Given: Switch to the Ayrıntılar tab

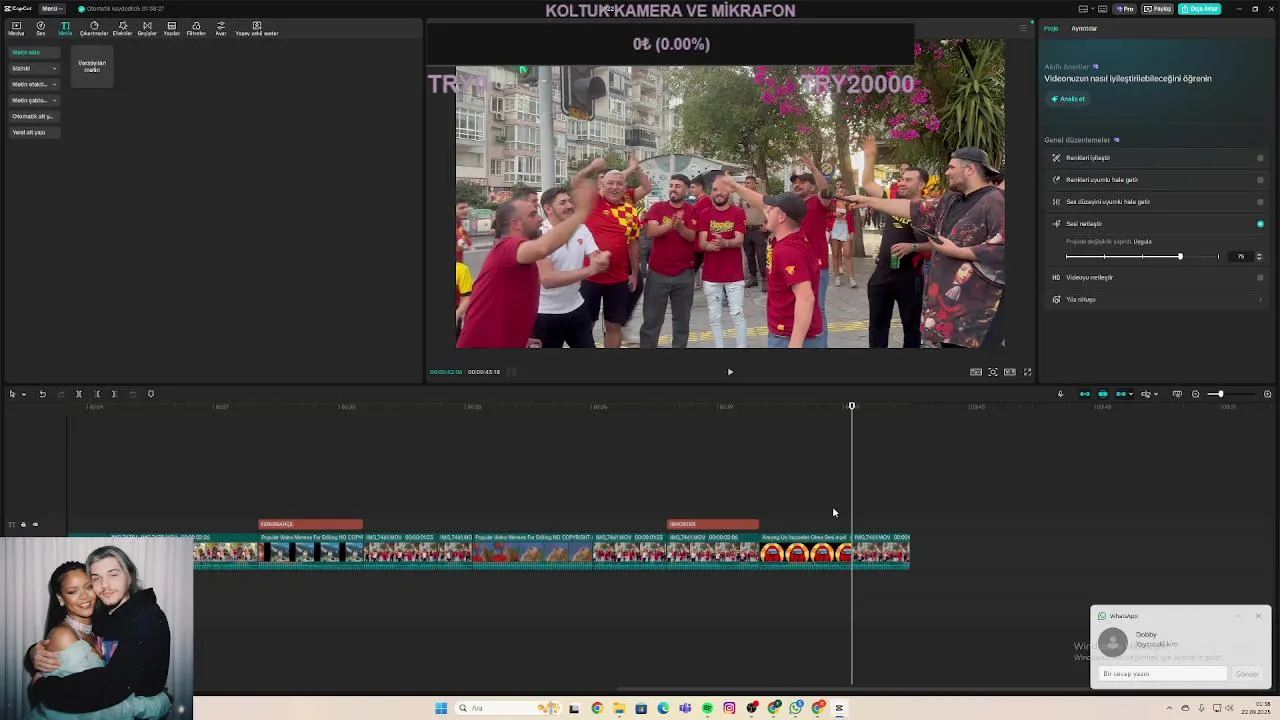Looking at the screenshot, I should click(1084, 28).
